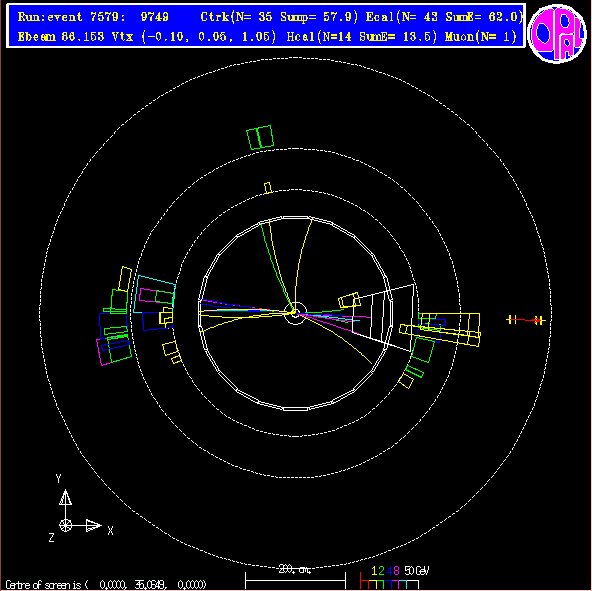The width and height of the screenshot is (592, 591).
Task: Click the green double box above the detector
Action: pos(260,137)
